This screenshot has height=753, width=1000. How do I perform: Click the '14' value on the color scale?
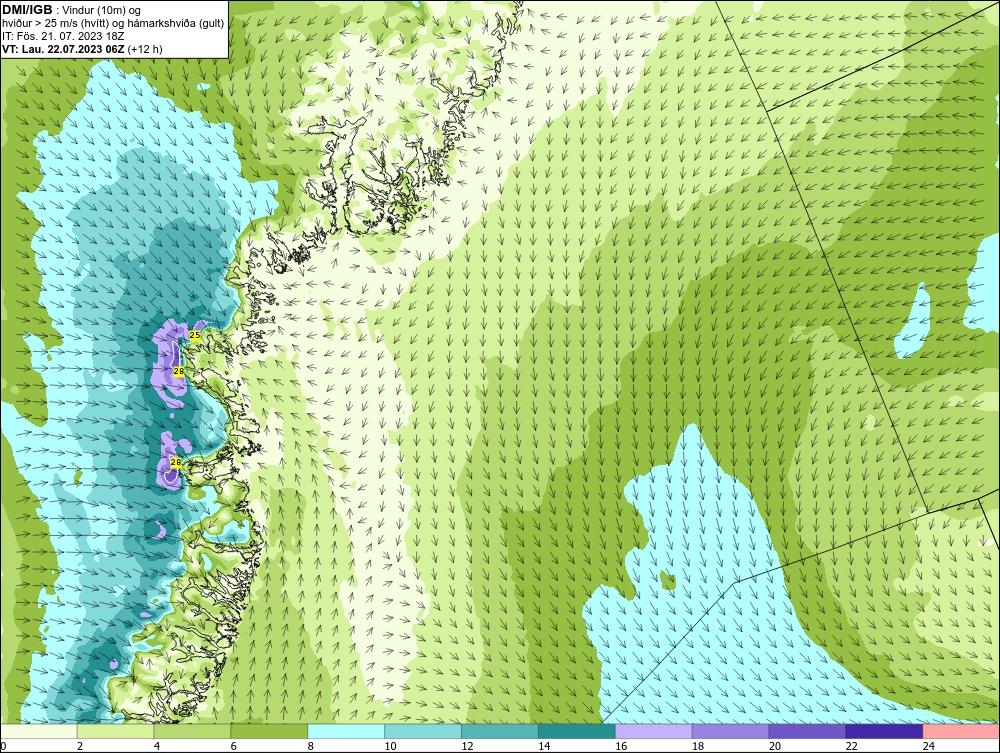click(544, 746)
